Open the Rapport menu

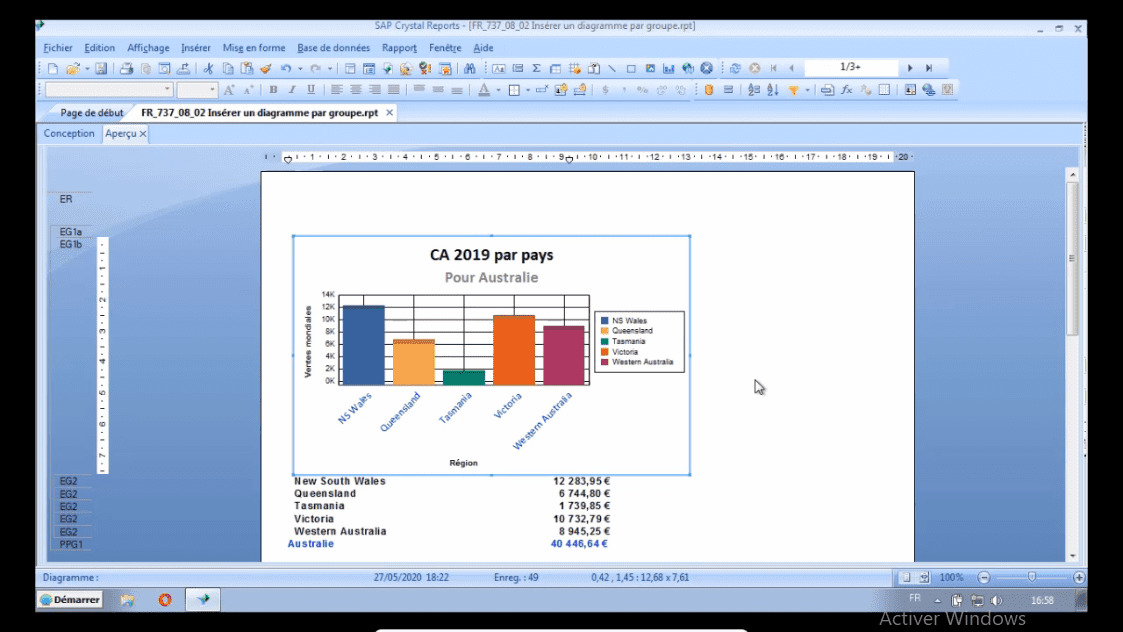pyautogui.click(x=399, y=48)
